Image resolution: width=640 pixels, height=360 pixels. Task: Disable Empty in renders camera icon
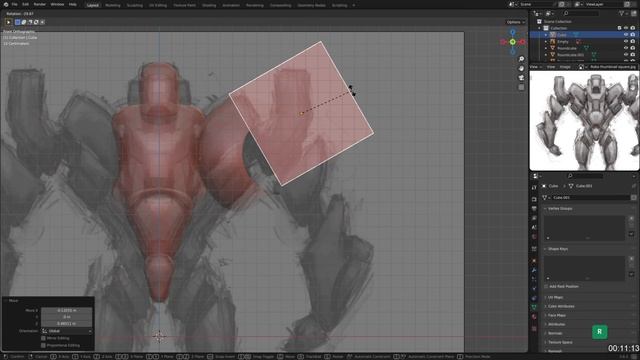pyautogui.click(x=633, y=42)
